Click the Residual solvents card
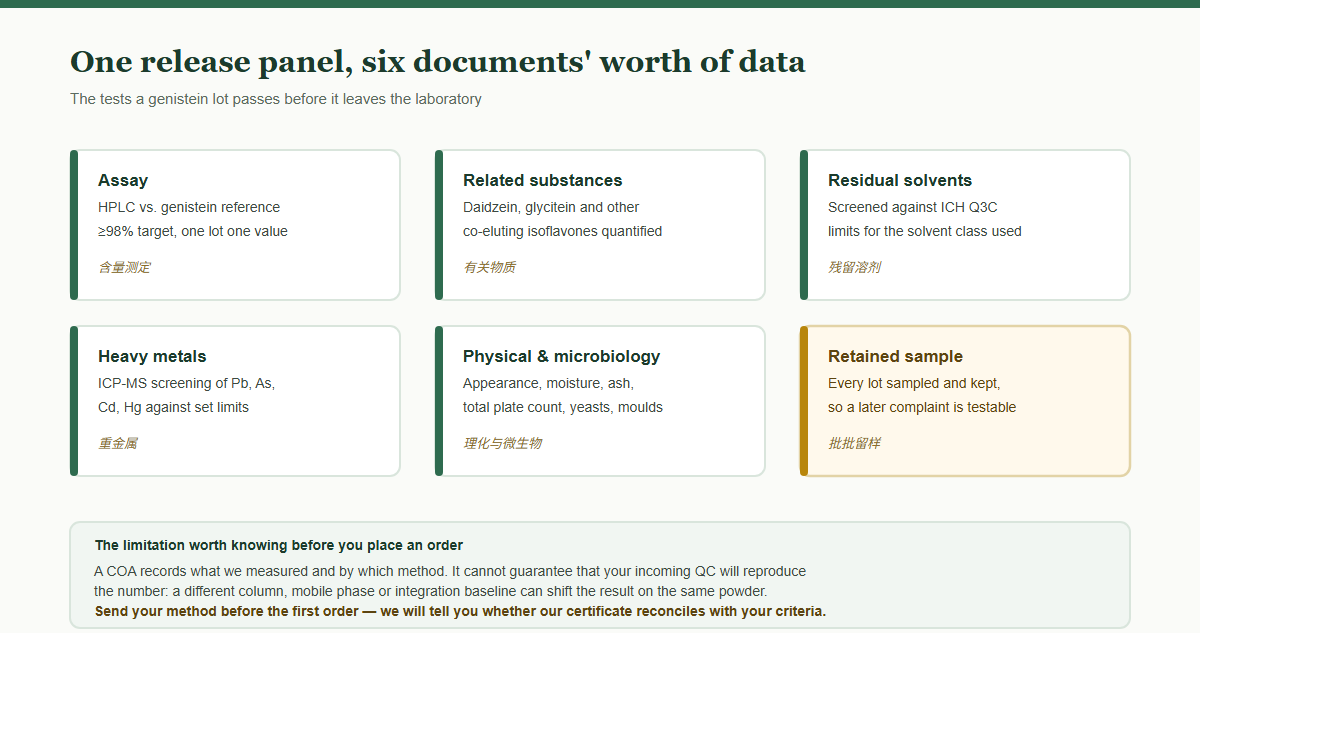 (965, 225)
